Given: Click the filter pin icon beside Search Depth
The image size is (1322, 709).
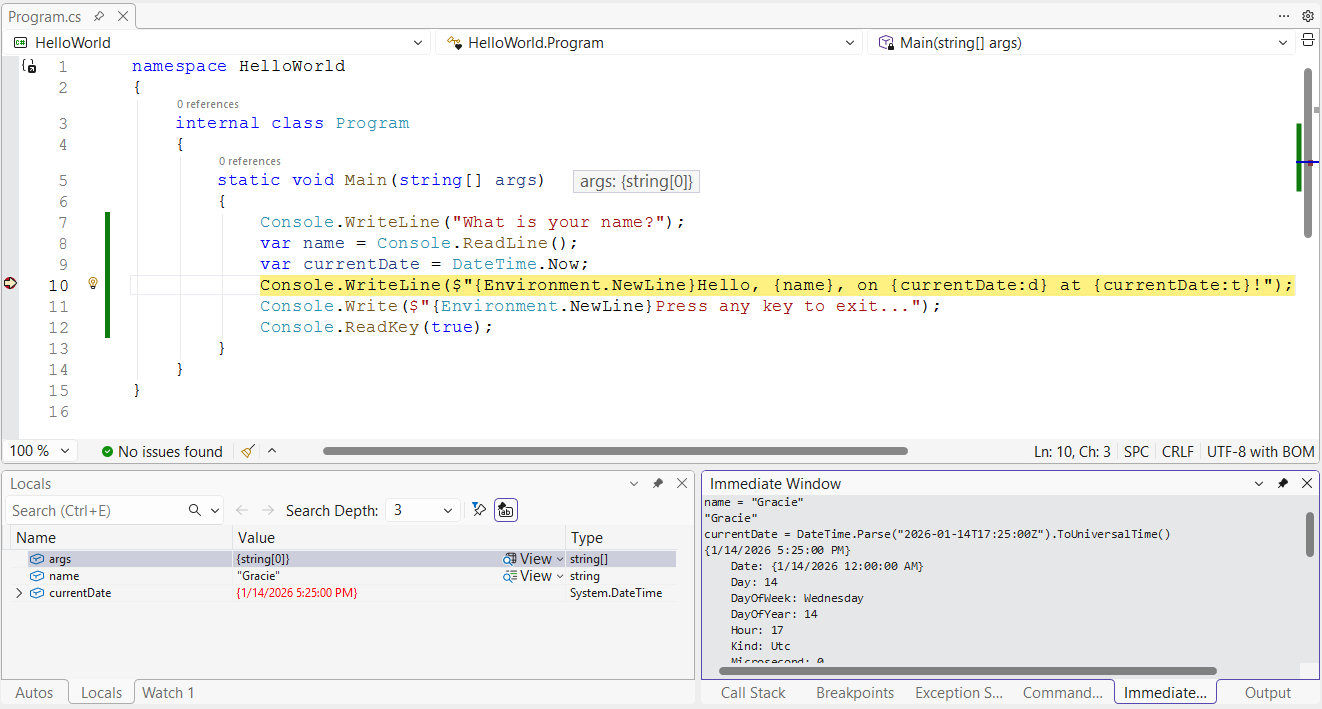Looking at the screenshot, I should tap(478, 509).
